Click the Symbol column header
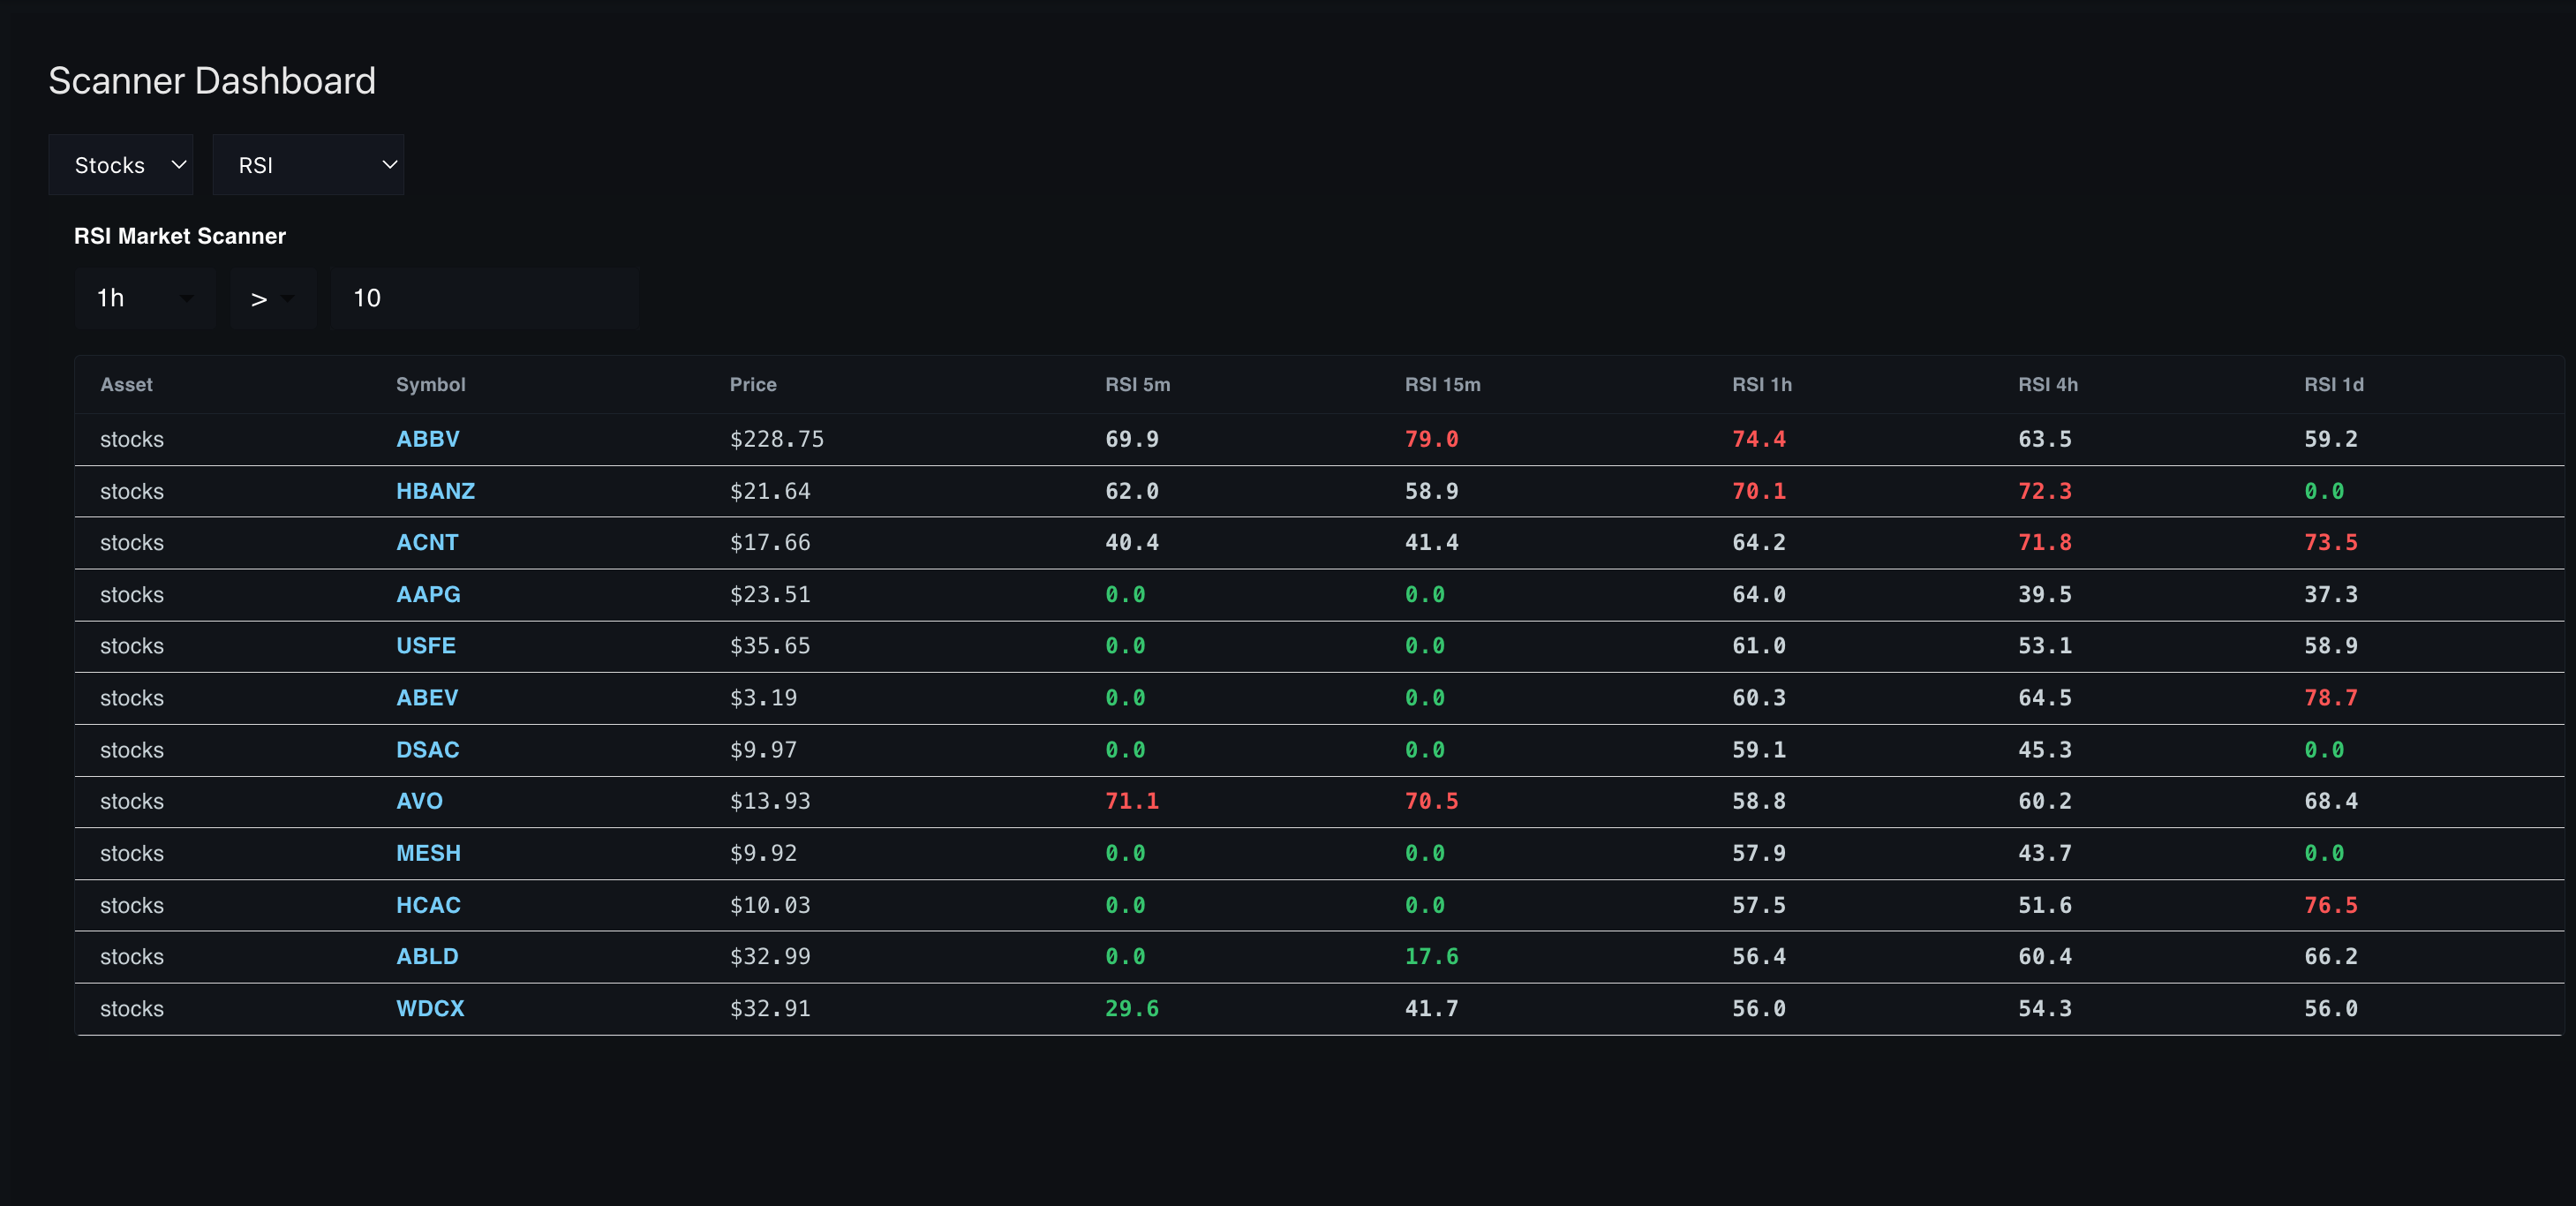This screenshot has height=1206, width=2576. tap(431, 384)
